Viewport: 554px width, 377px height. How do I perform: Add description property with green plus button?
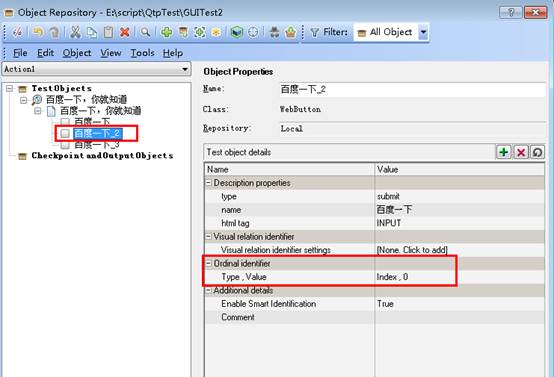[504, 152]
